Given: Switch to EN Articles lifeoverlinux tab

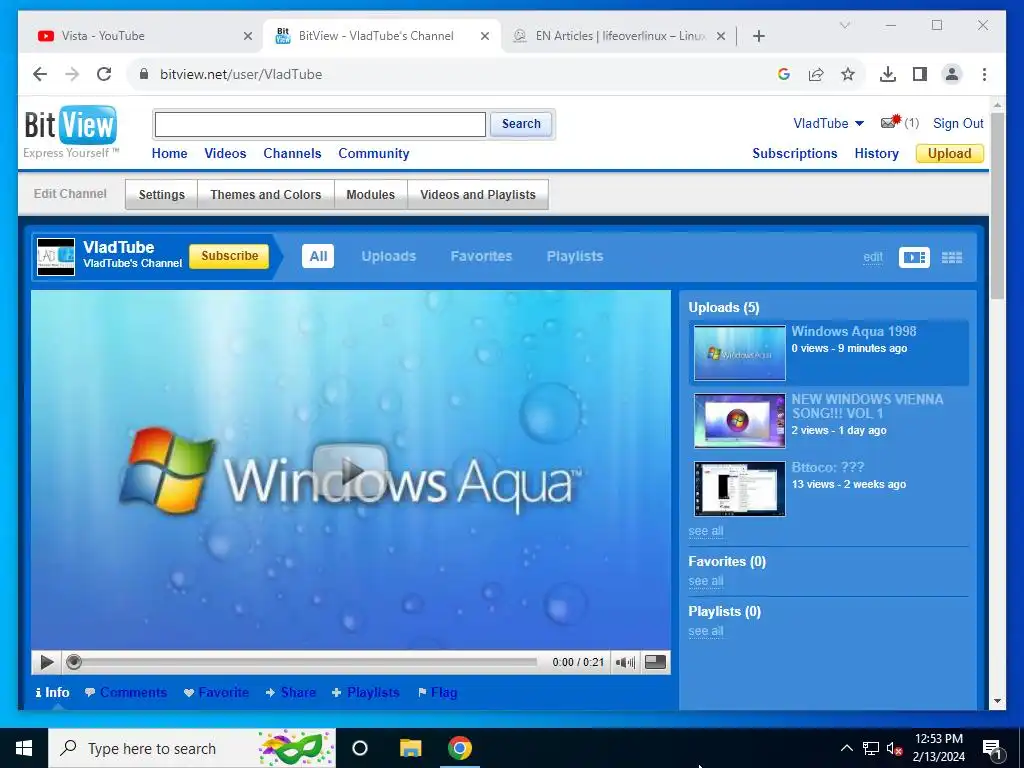Looking at the screenshot, I should pyautogui.click(x=616, y=36).
